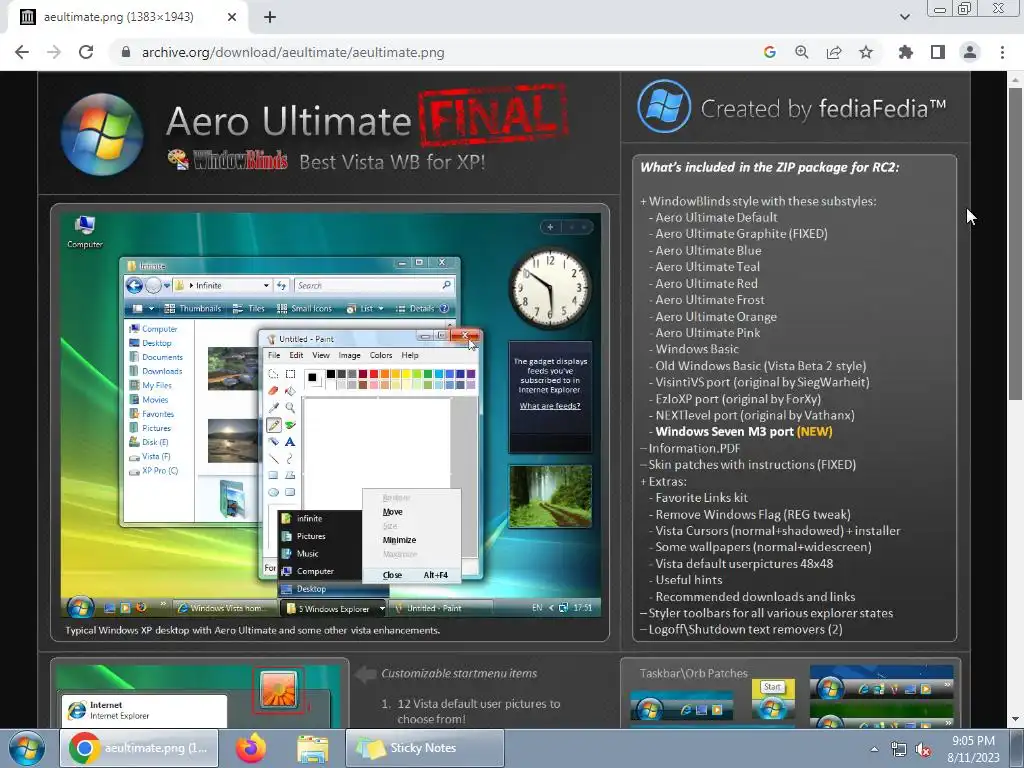The image size is (1024, 768).
Task: Launch Firefox from the taskbar
Action: tap(251, 748)
